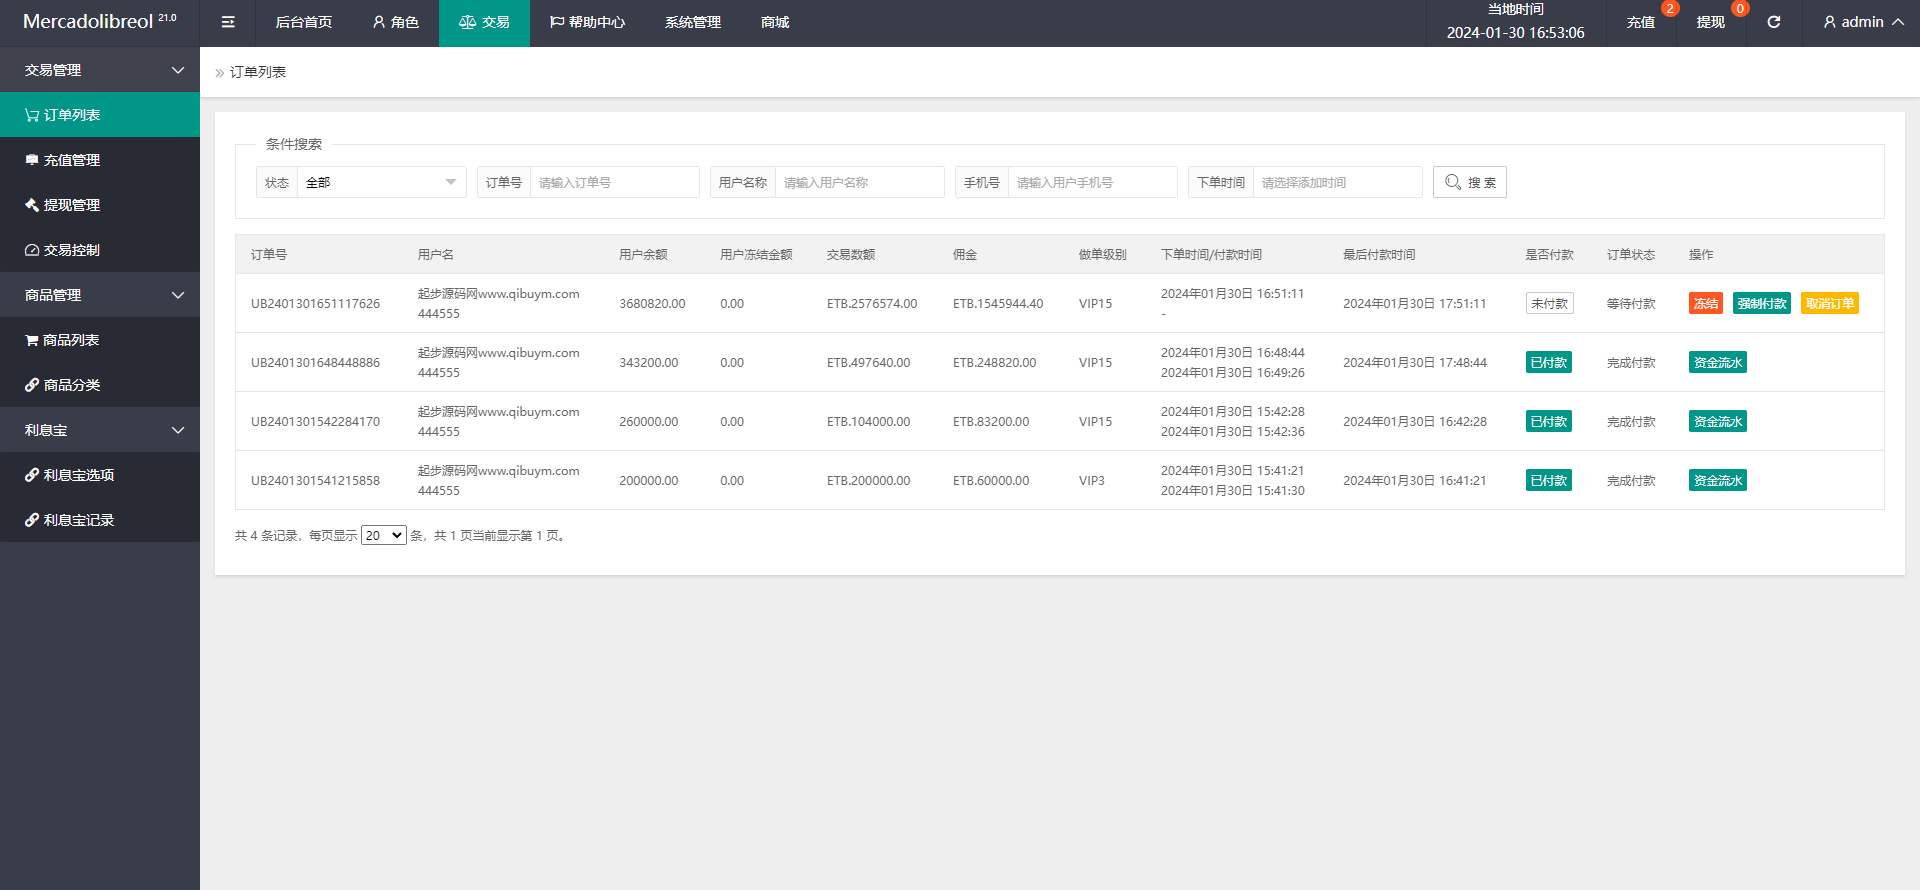Expand the admin user menu
The width and height of the screenshot is (1920, 890).
(x=1863, y=22)
